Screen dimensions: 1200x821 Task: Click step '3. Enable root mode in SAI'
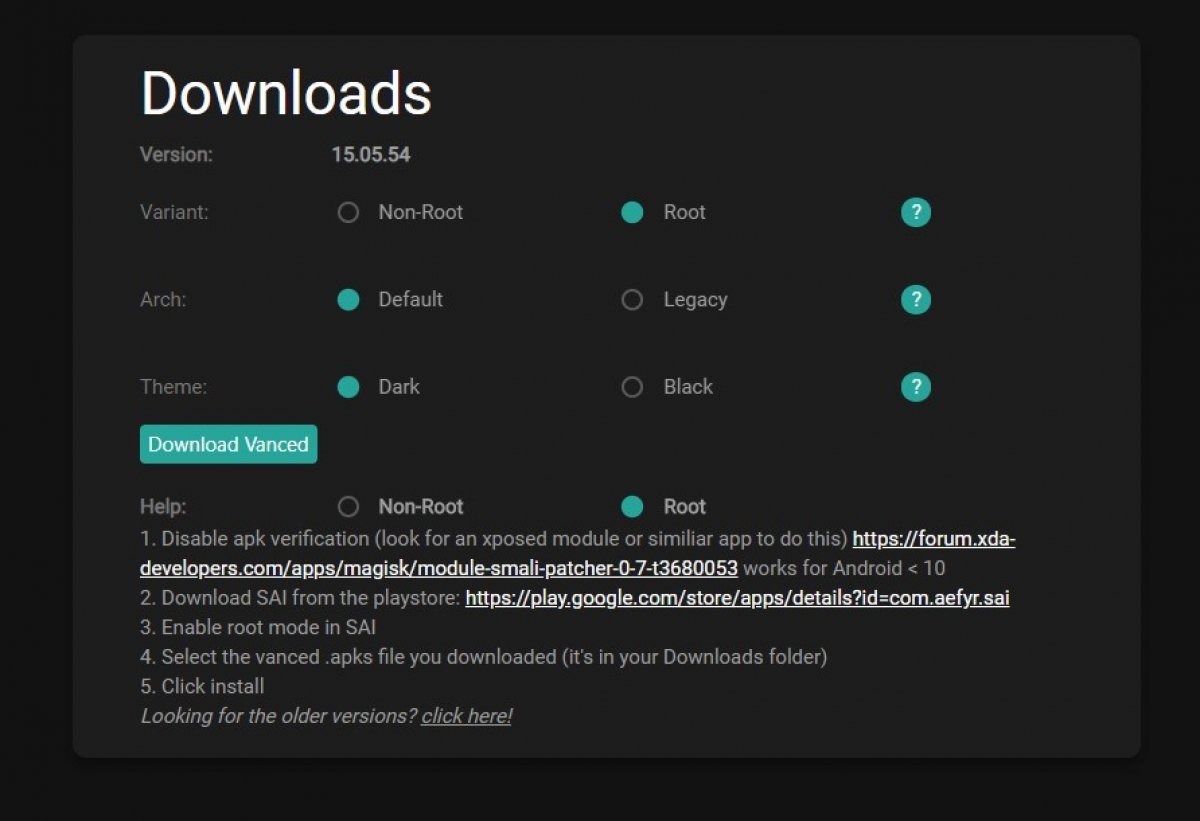click(258, 628)
